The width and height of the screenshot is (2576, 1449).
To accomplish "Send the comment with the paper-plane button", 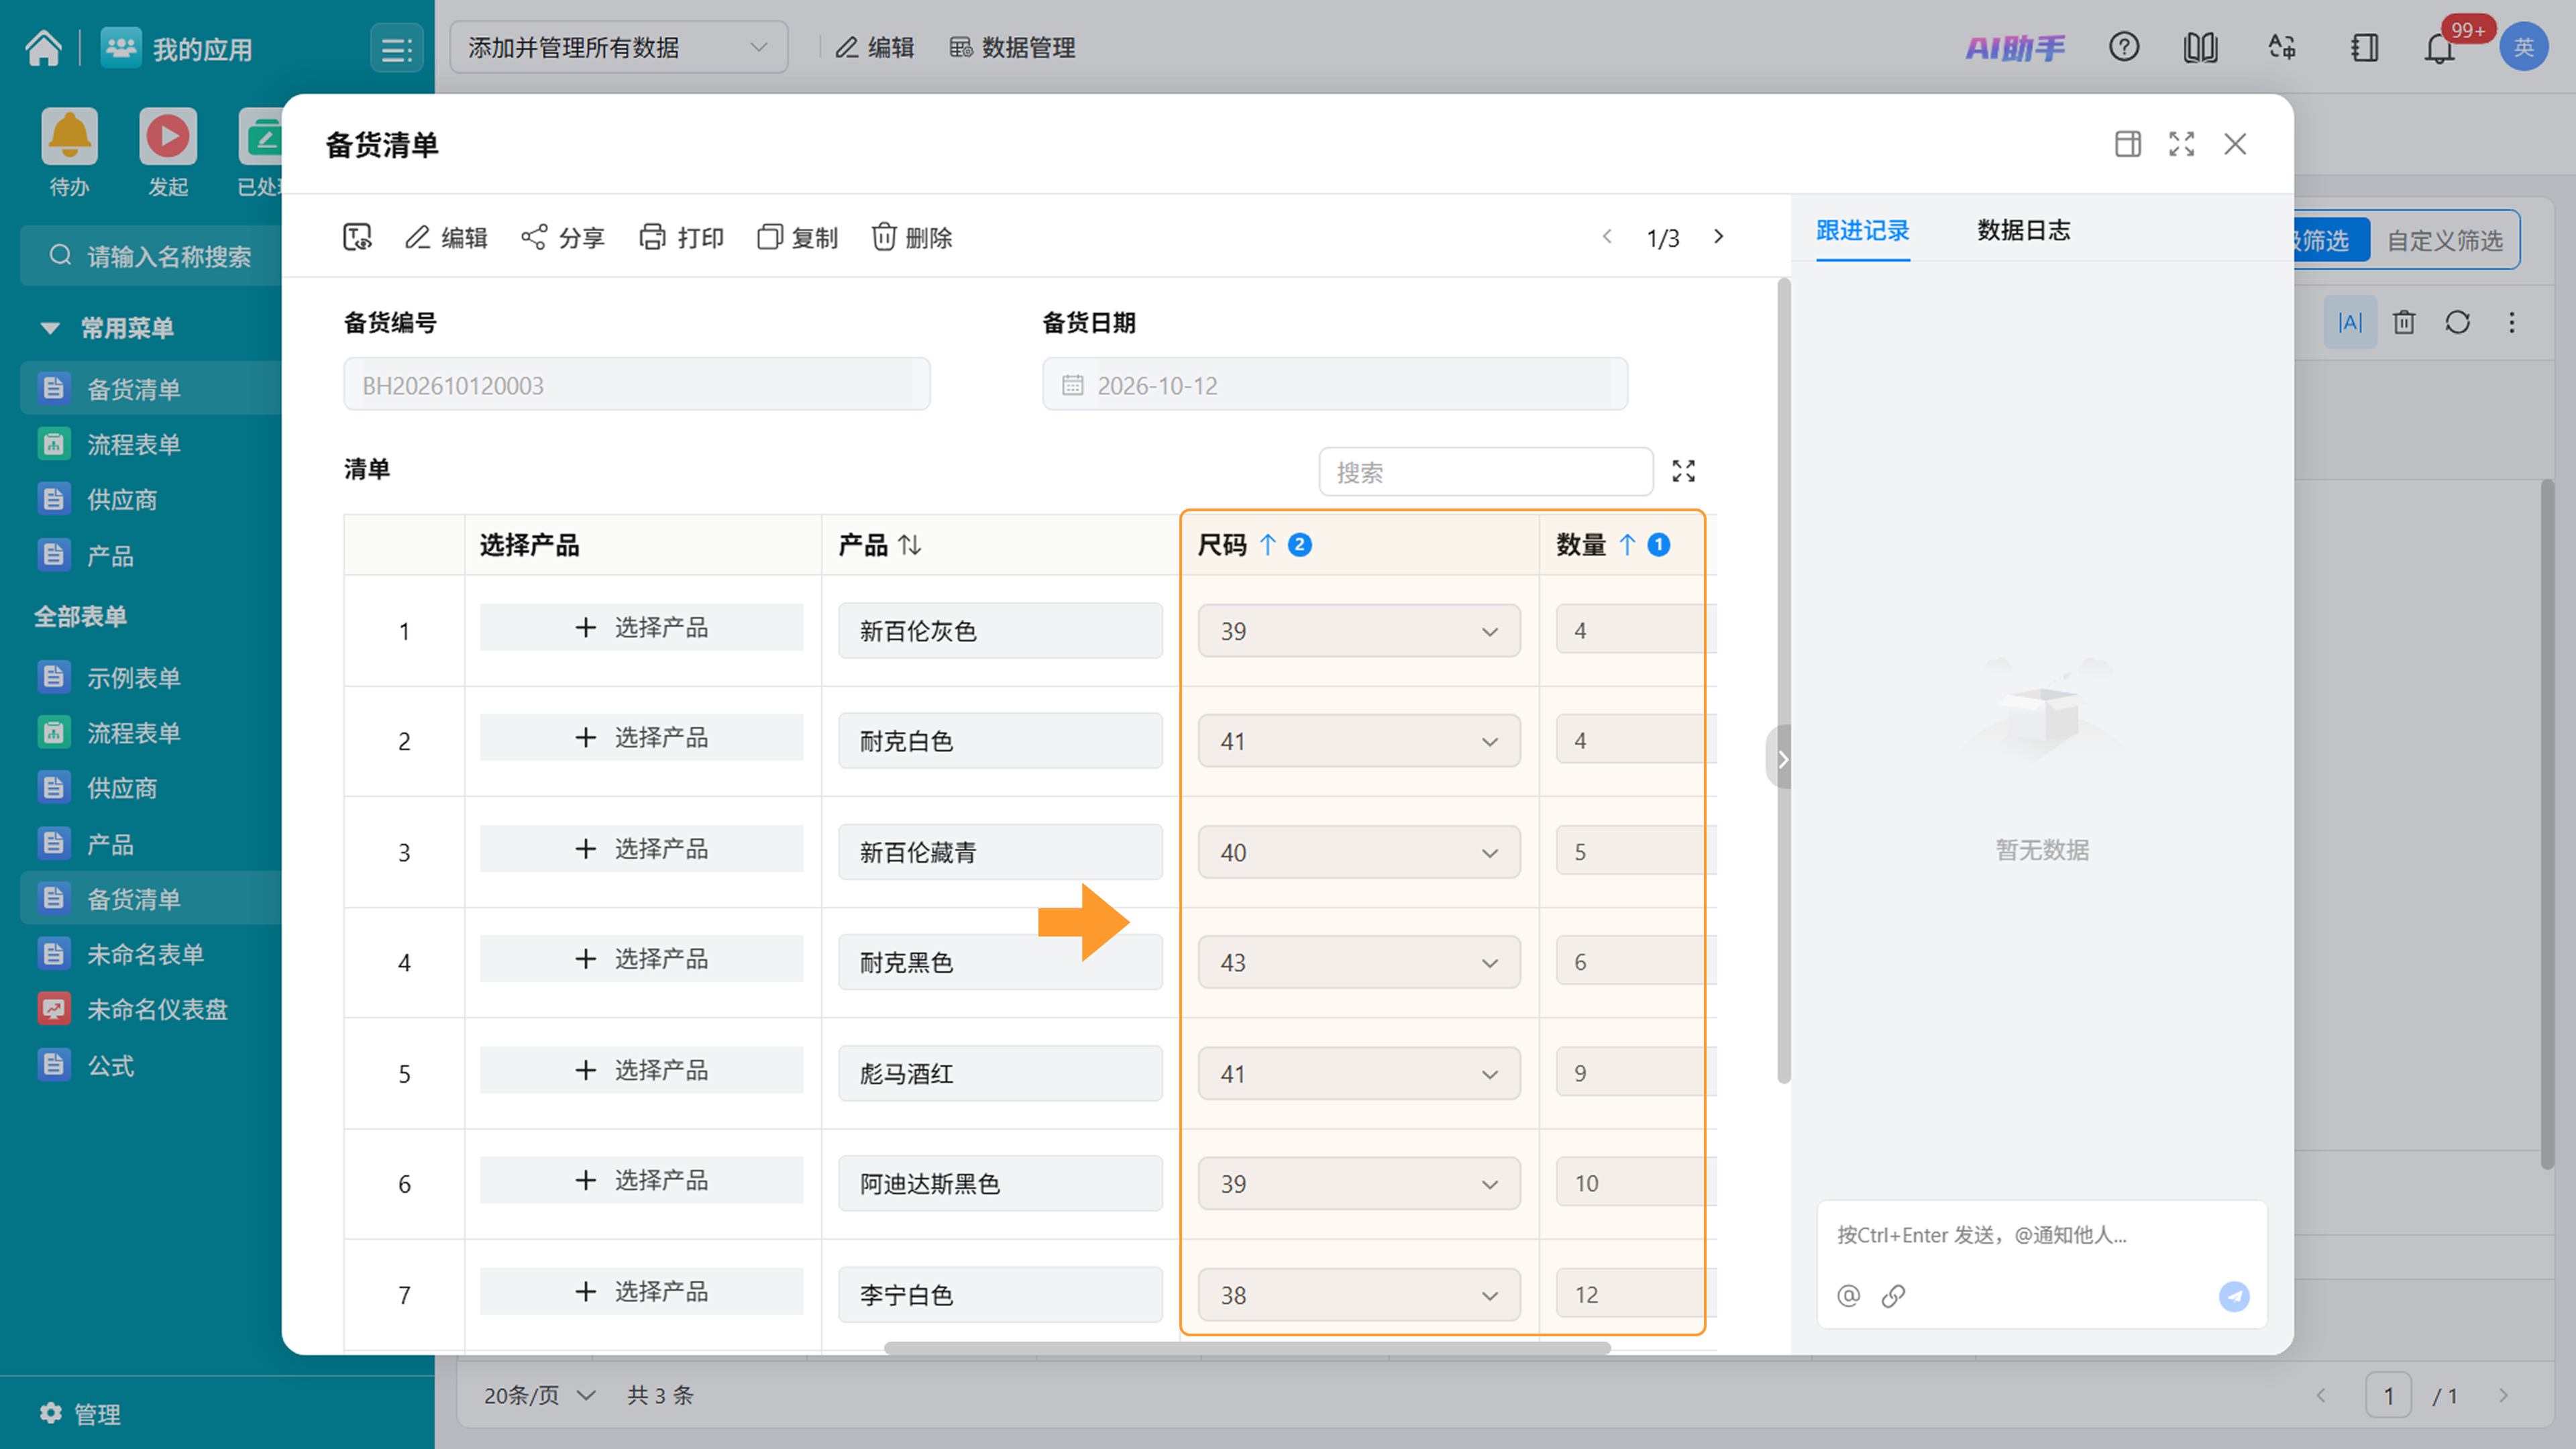I will (x=2234, y=1296).
